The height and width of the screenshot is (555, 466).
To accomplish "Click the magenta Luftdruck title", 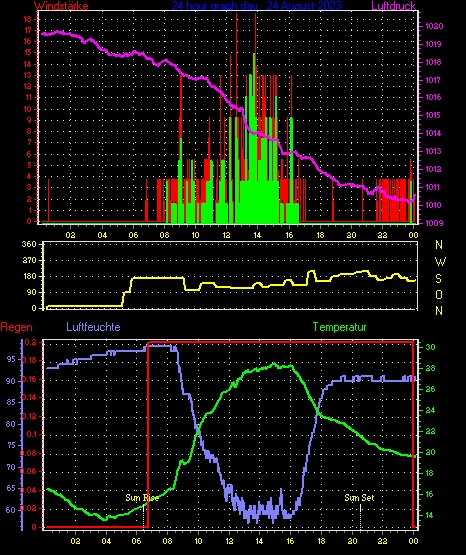I will coord(393,6).
